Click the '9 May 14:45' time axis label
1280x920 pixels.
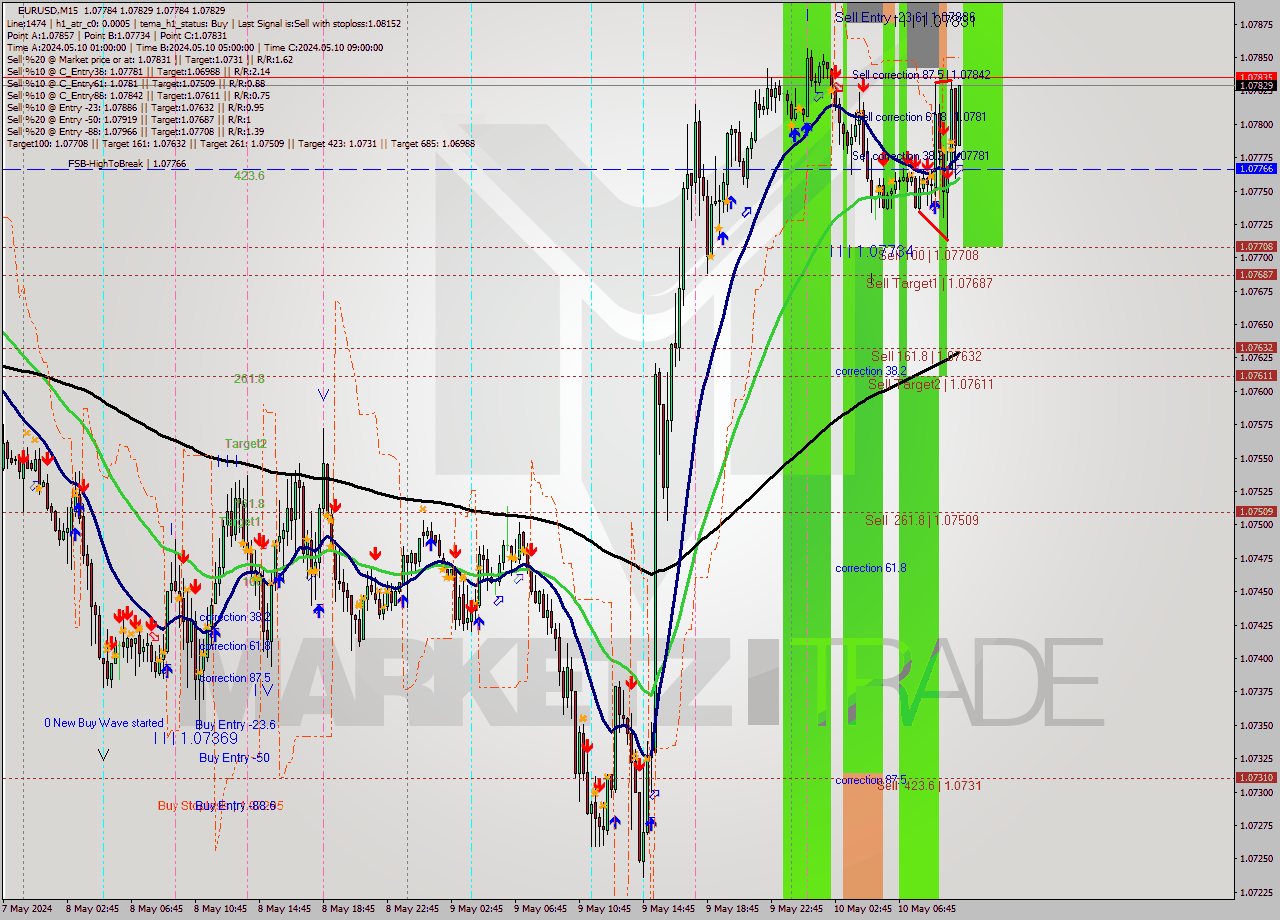click(668, 909)
